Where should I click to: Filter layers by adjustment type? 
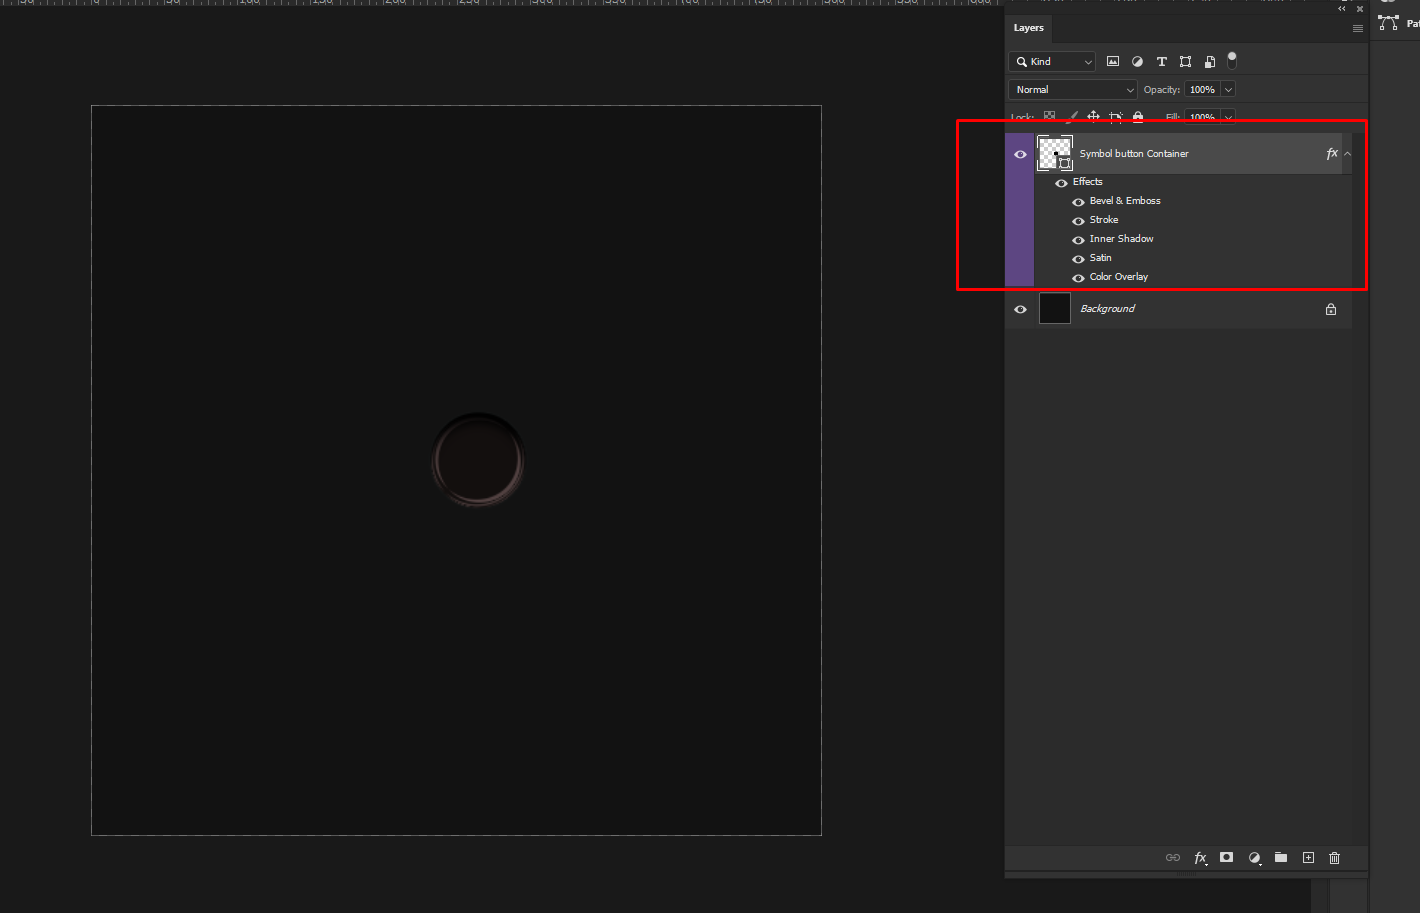[x=1137, y=61]
